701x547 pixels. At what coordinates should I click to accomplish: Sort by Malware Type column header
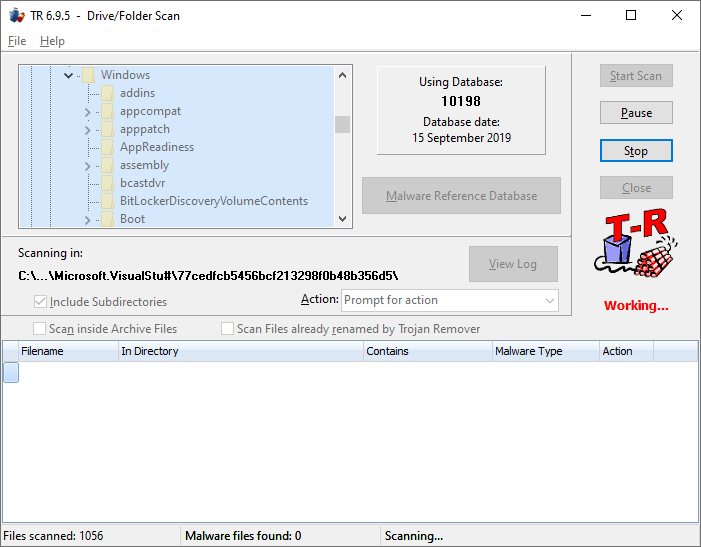(x=545, y=351)
